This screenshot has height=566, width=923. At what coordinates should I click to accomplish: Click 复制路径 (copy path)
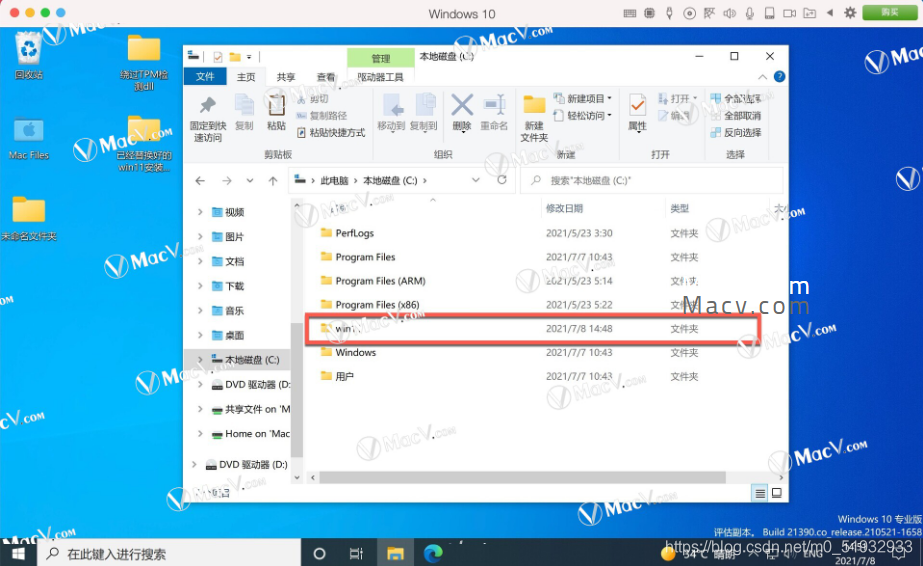322,116
